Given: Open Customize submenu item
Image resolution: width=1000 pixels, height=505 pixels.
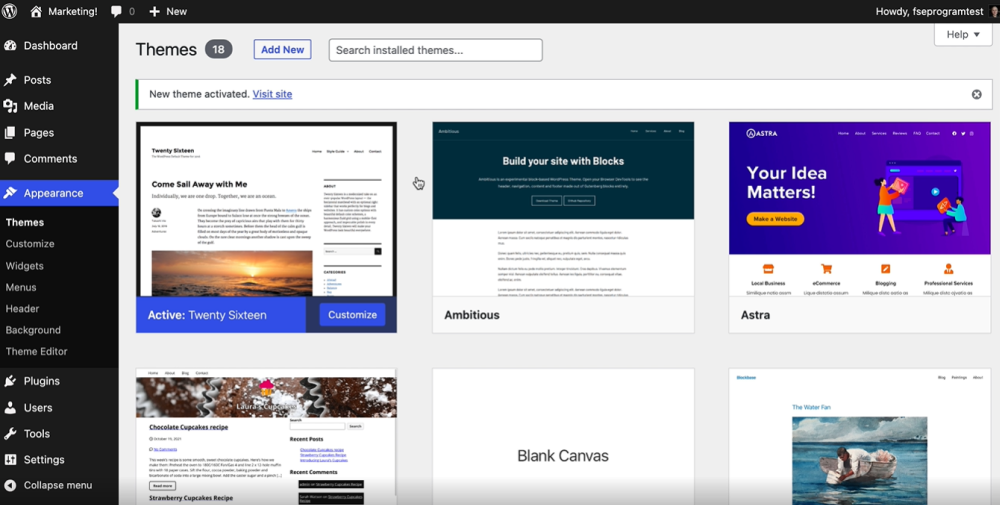Looking at the screenshot, I should 30,244.
